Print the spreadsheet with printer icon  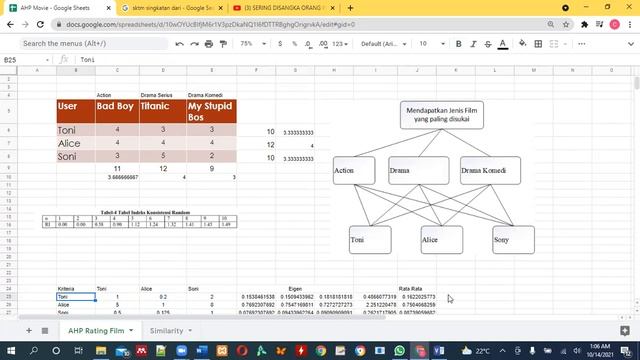209,44
